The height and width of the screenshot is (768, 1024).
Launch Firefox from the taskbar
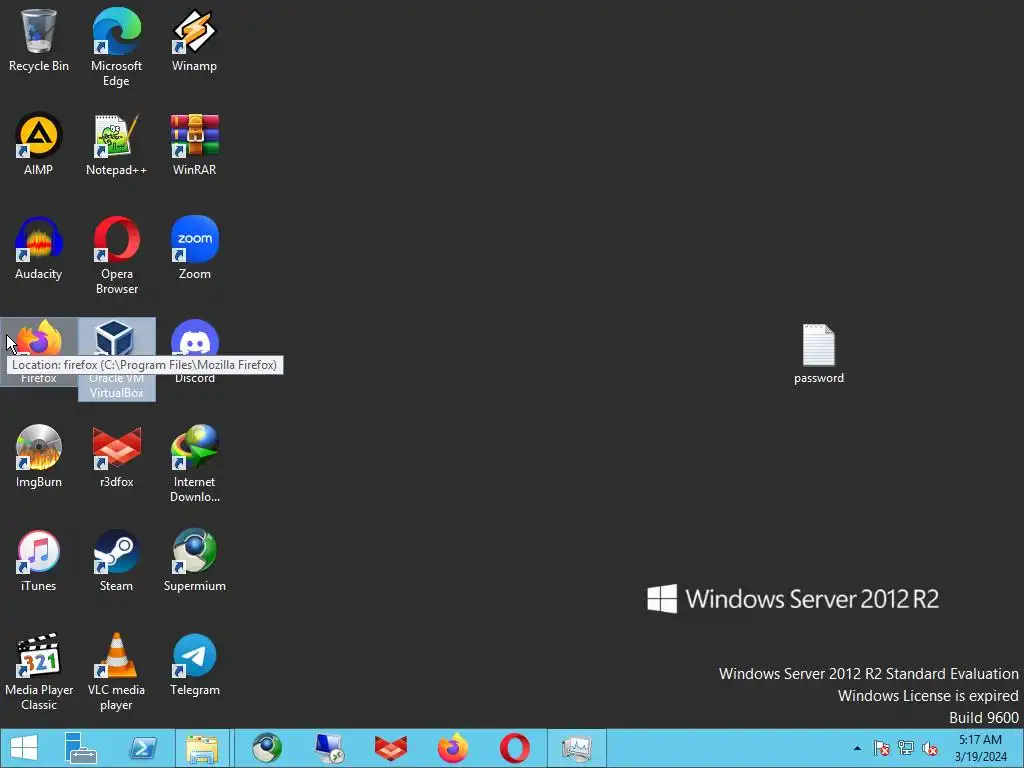[x=453, y=748]
